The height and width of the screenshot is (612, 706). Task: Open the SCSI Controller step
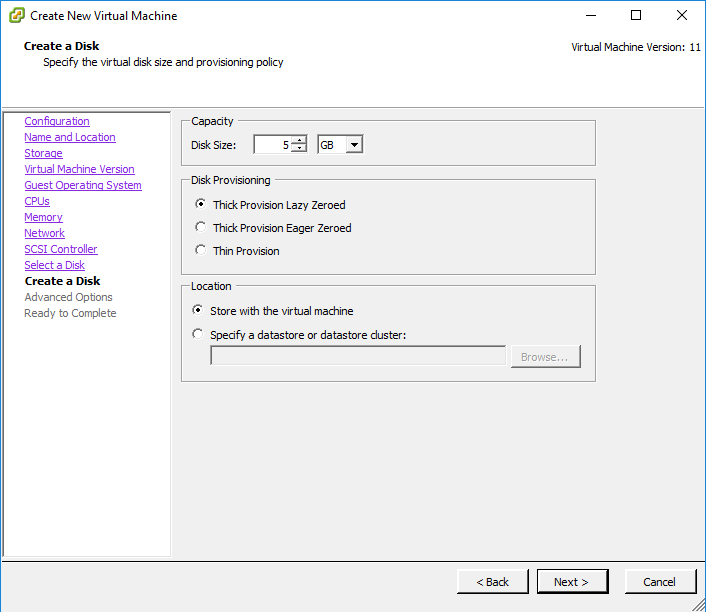tap(61, 249)
